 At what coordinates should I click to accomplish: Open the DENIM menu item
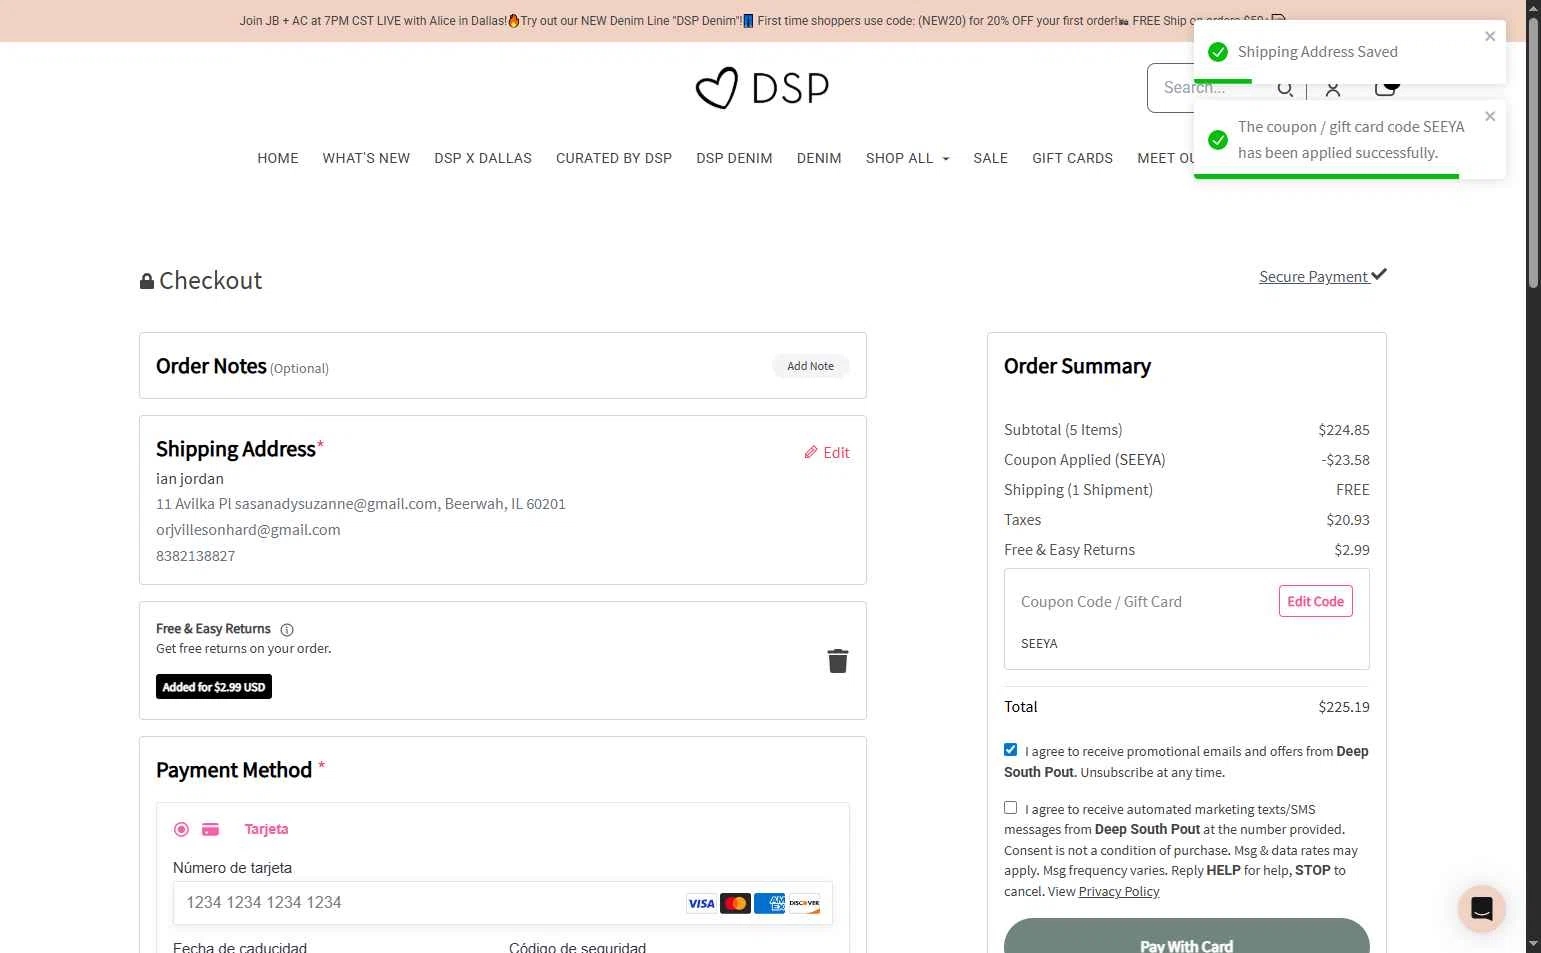tap(819, 158)
